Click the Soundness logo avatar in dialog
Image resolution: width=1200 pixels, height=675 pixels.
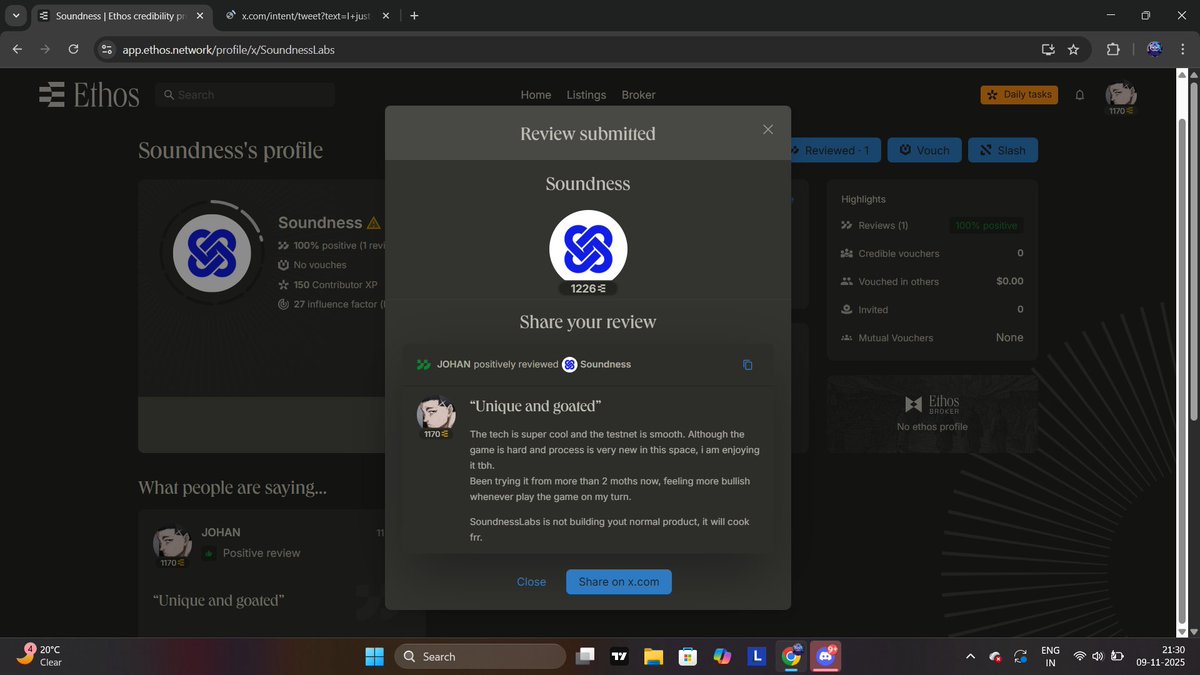click(x=588, y=249)
